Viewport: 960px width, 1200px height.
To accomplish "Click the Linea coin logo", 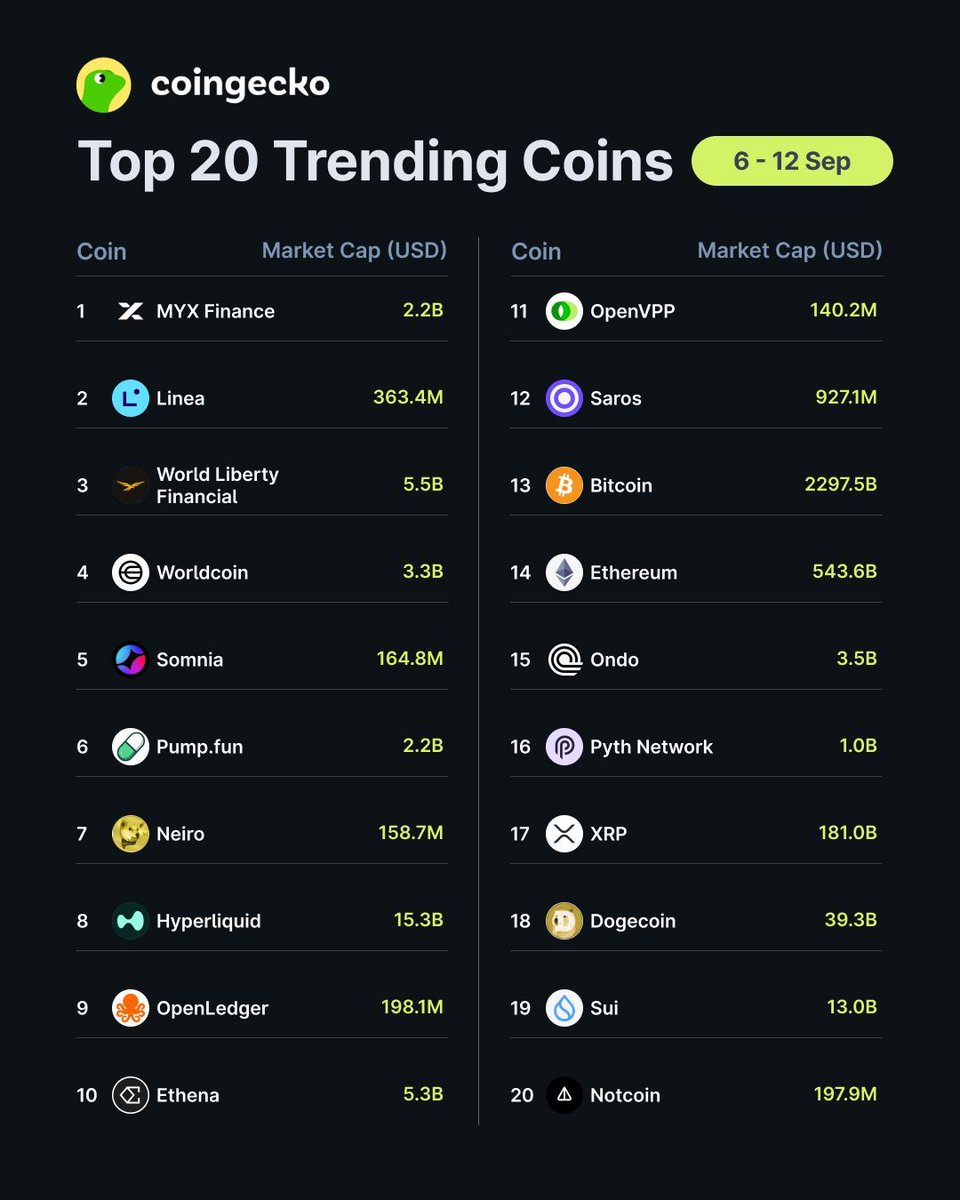I will tap(130, 398).
